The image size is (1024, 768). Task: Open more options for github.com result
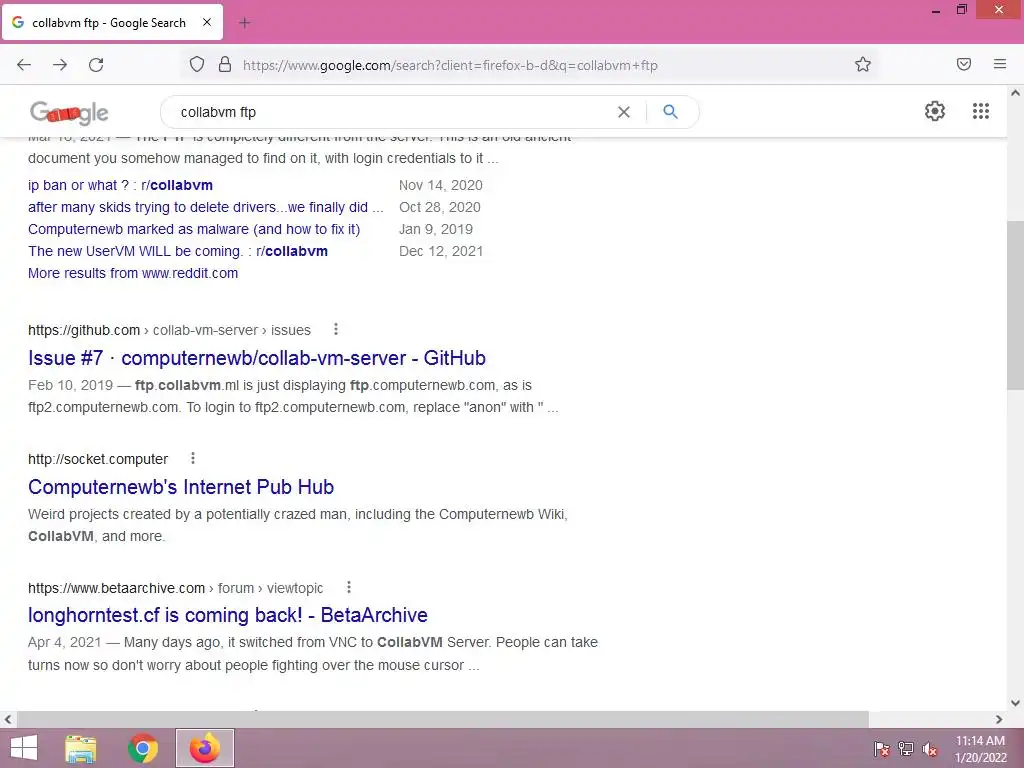click(336, 330)
